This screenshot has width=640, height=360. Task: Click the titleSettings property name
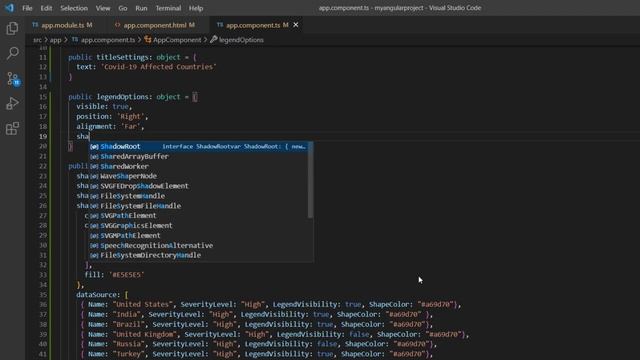122,57
